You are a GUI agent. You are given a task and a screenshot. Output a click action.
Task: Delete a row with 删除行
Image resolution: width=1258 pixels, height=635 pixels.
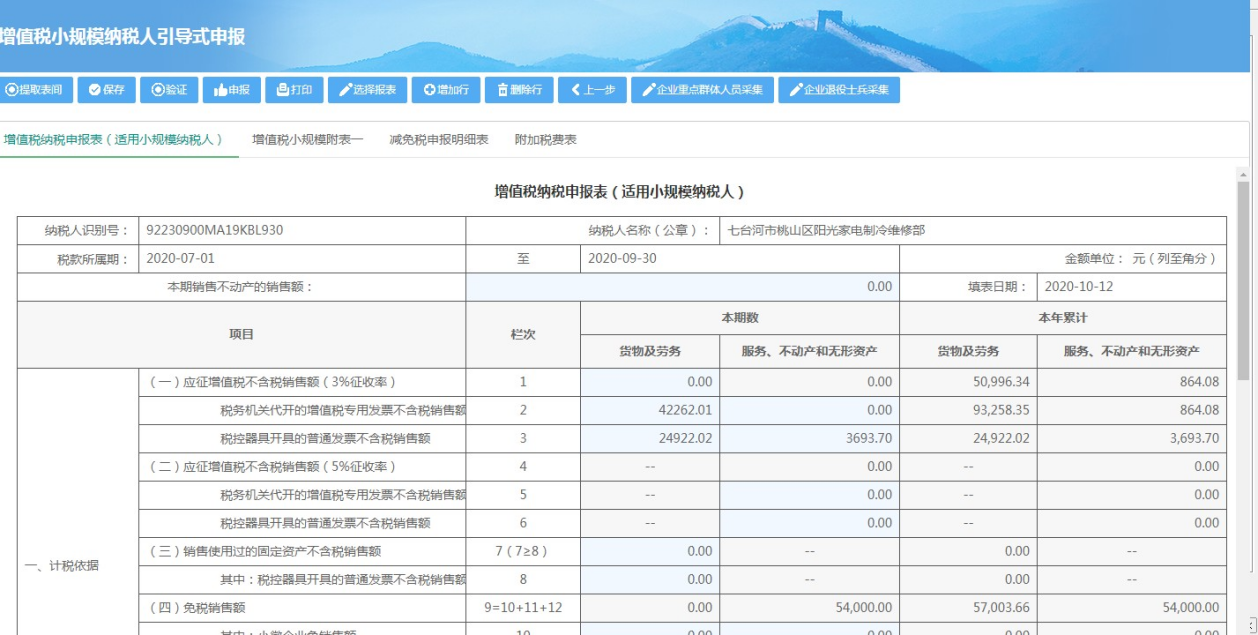click(x=518, y=90)
